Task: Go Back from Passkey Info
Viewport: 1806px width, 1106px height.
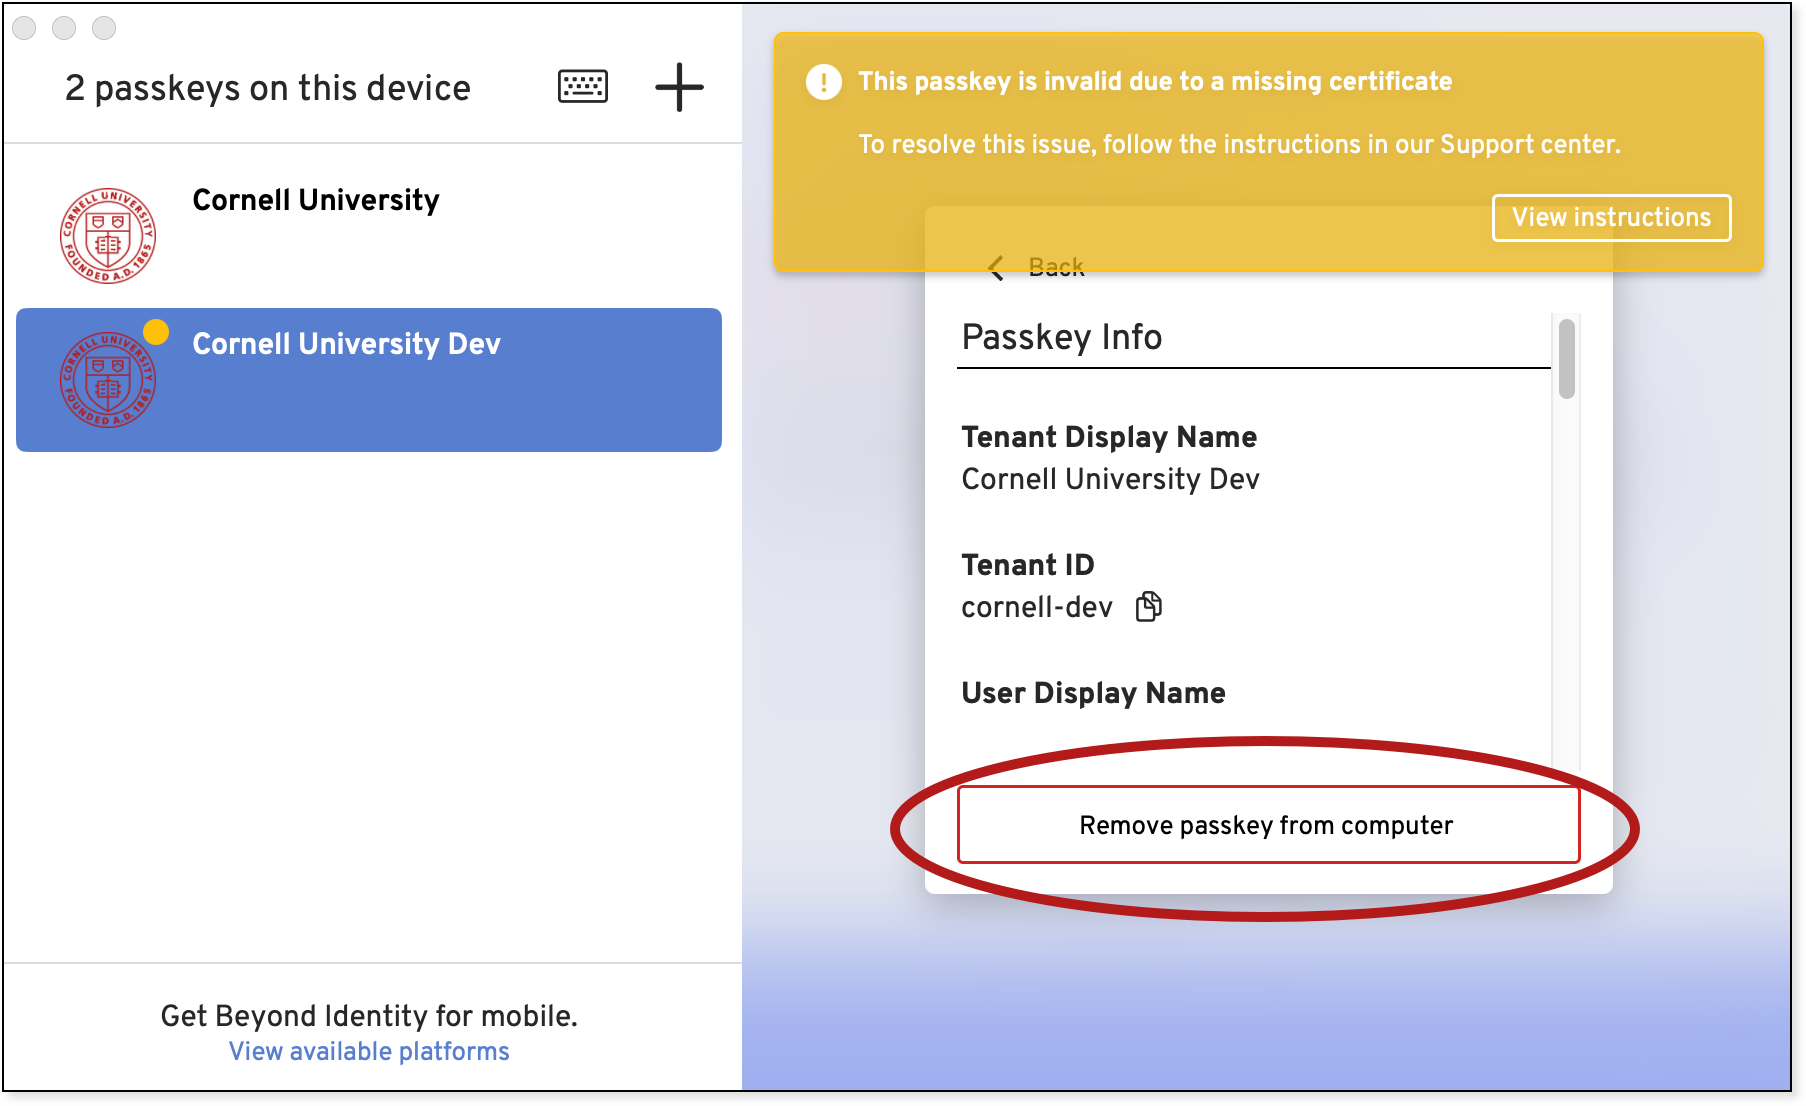Action: tap(1056, 267)
